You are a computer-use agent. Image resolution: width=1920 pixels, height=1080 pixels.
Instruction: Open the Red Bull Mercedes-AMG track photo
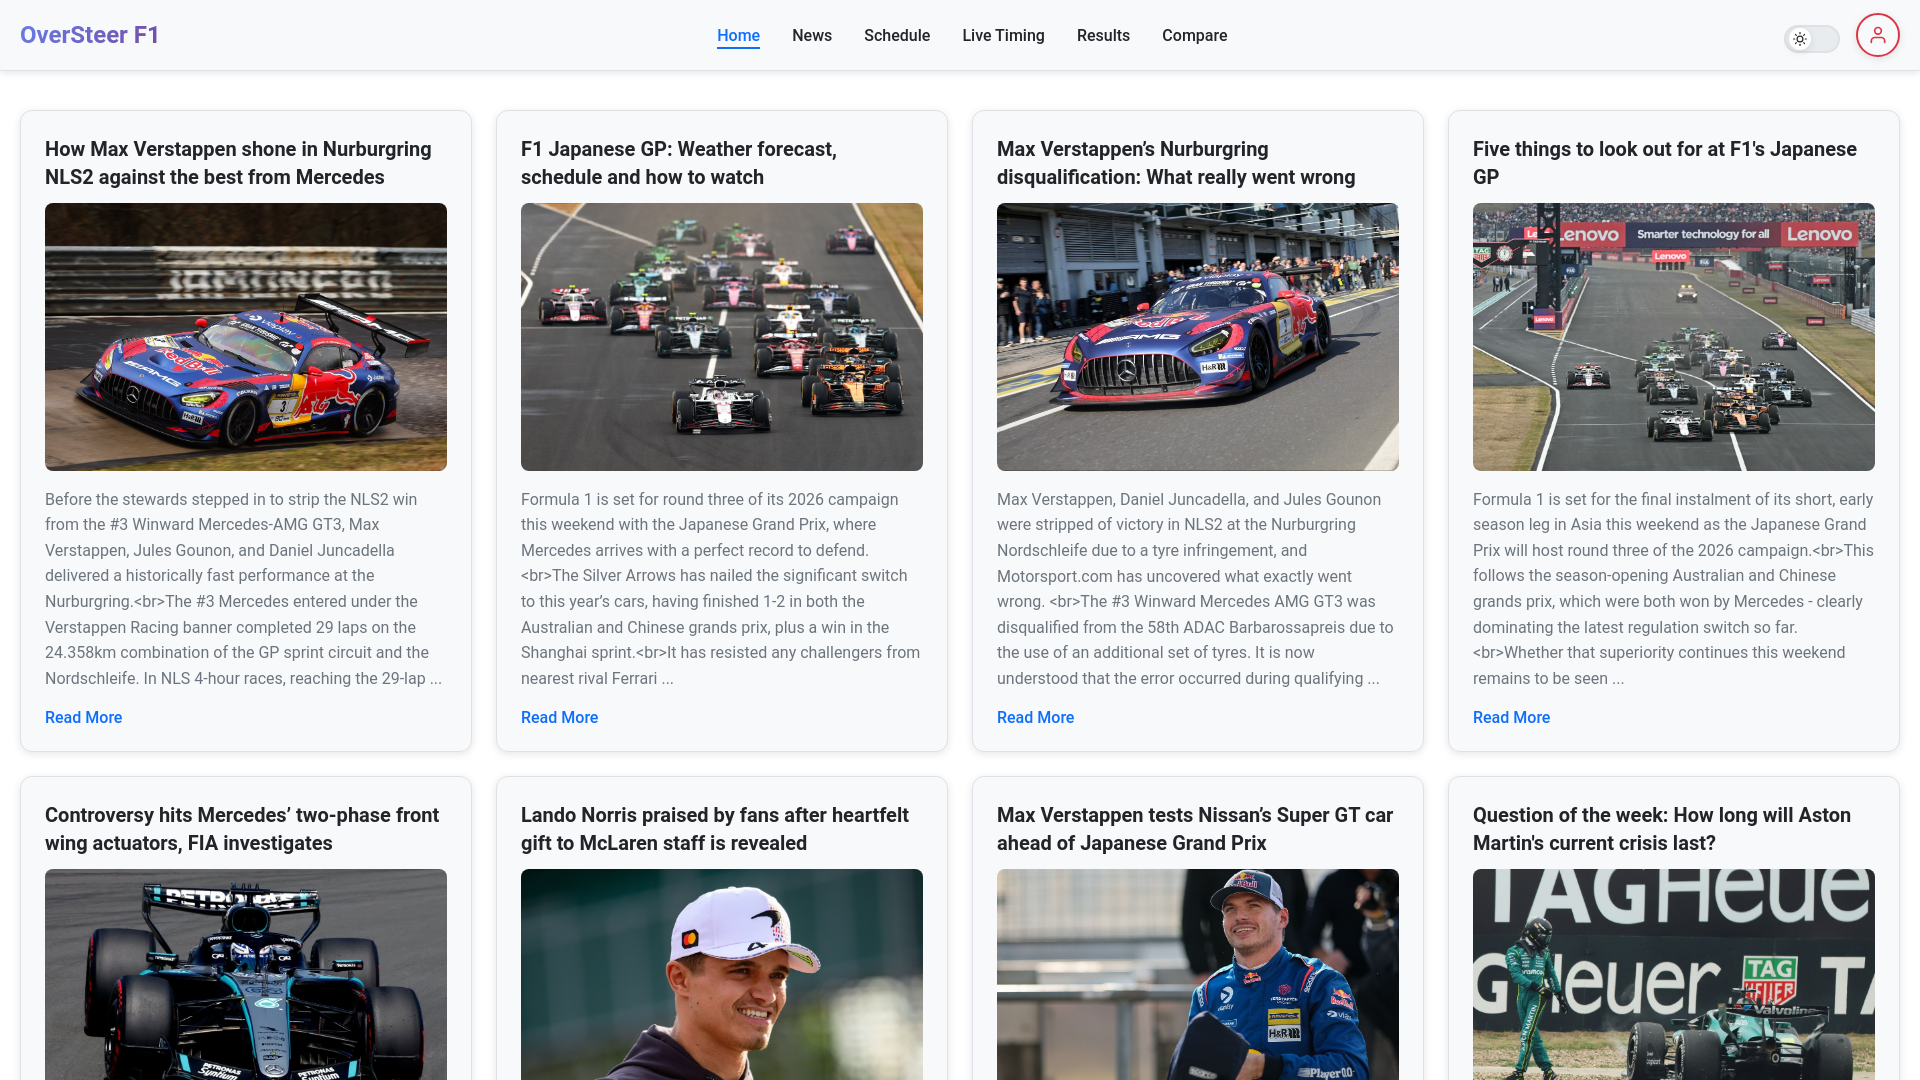[246, 337]
